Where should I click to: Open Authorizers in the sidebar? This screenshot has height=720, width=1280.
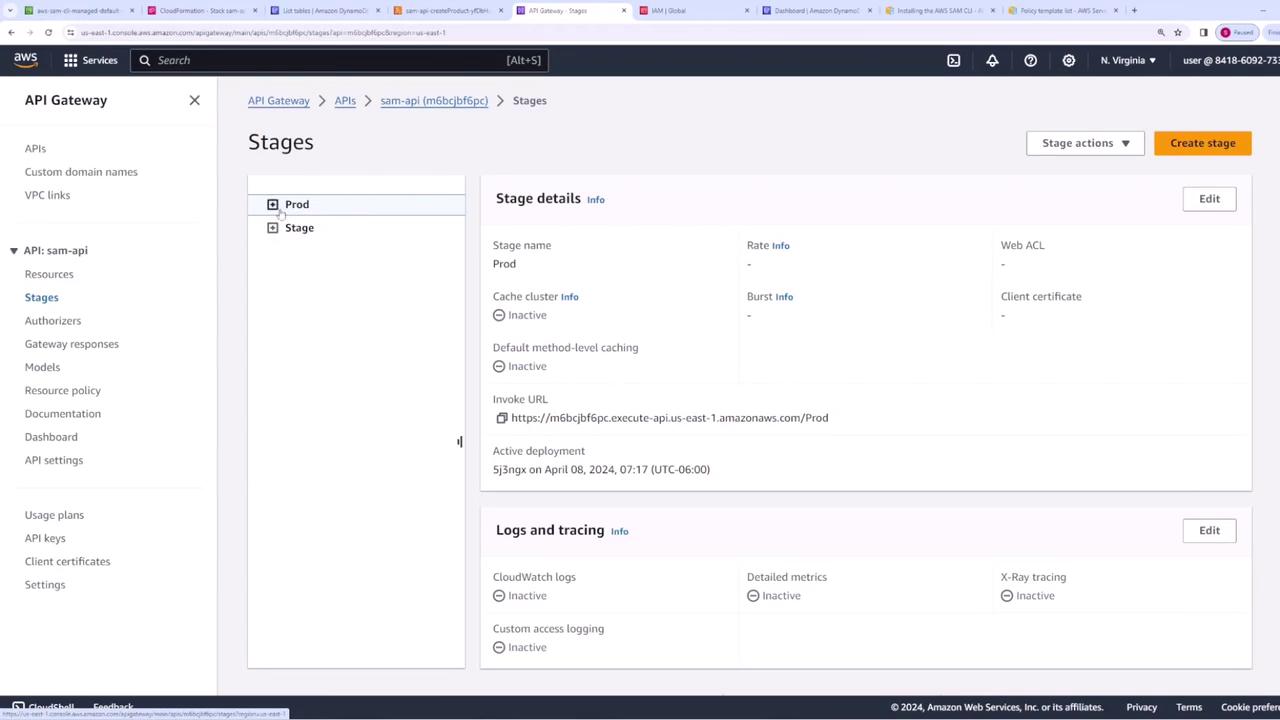click(53, 321)
